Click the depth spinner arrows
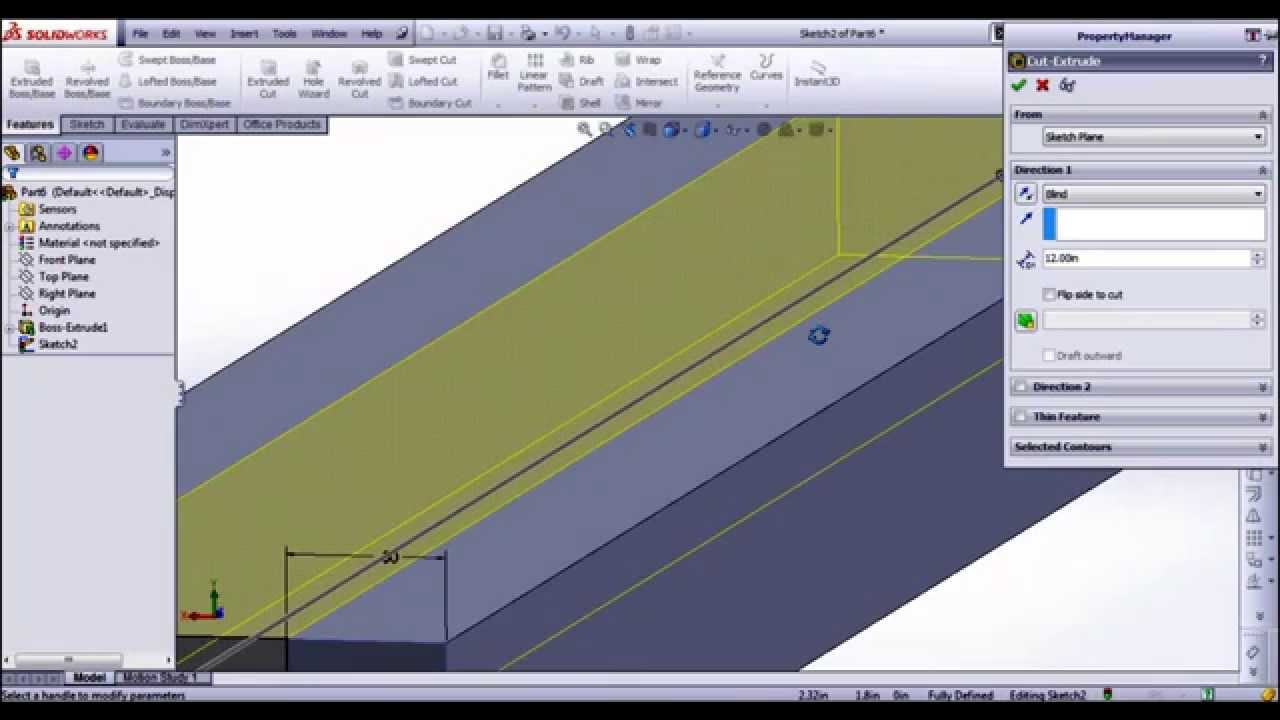 click(x=1258, y=258)
